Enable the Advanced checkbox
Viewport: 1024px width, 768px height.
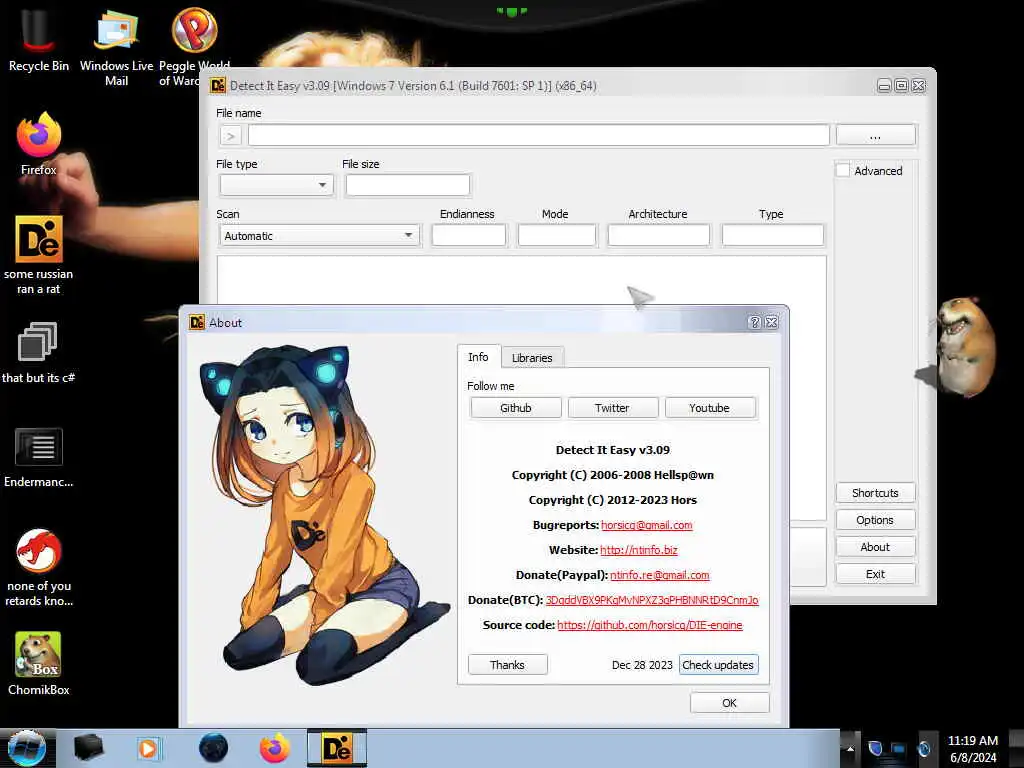tap(843, 170)
